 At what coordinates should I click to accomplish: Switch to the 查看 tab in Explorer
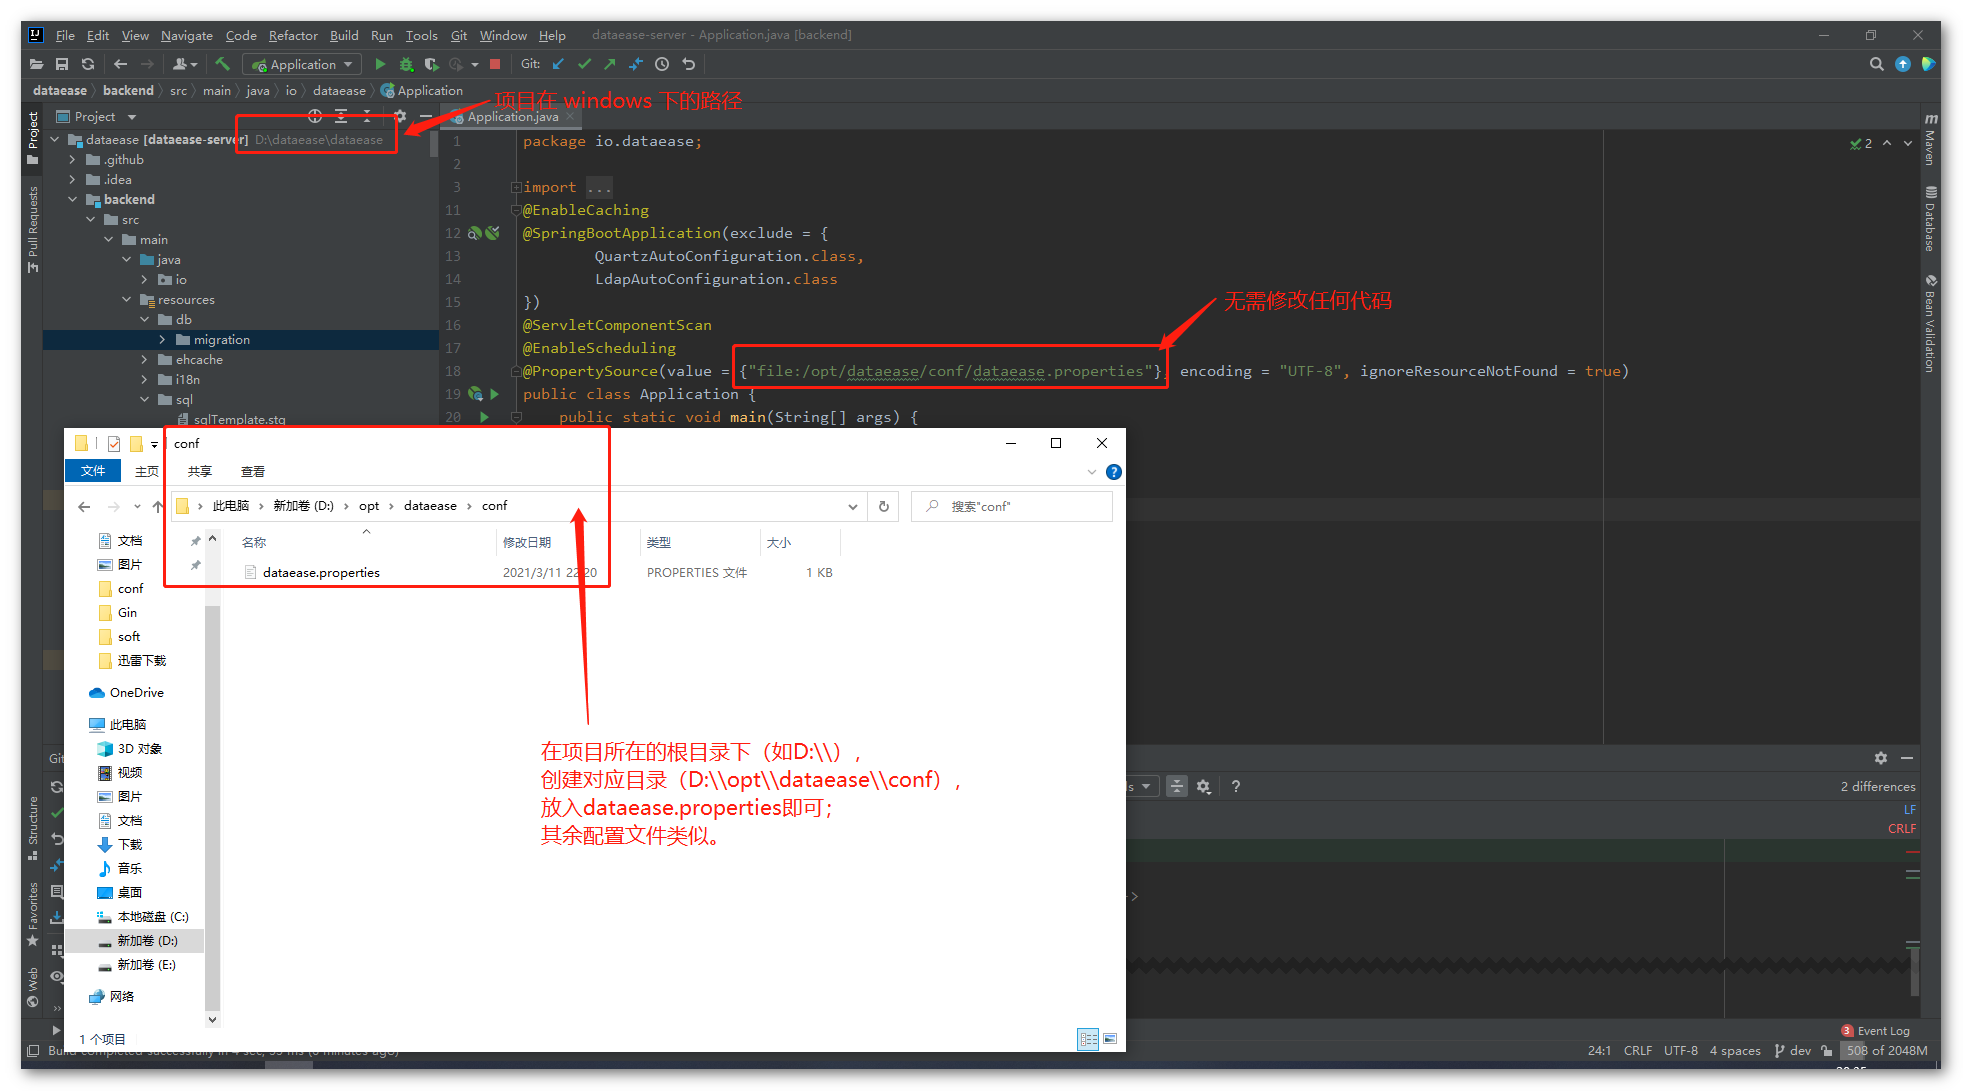[252, 471]
